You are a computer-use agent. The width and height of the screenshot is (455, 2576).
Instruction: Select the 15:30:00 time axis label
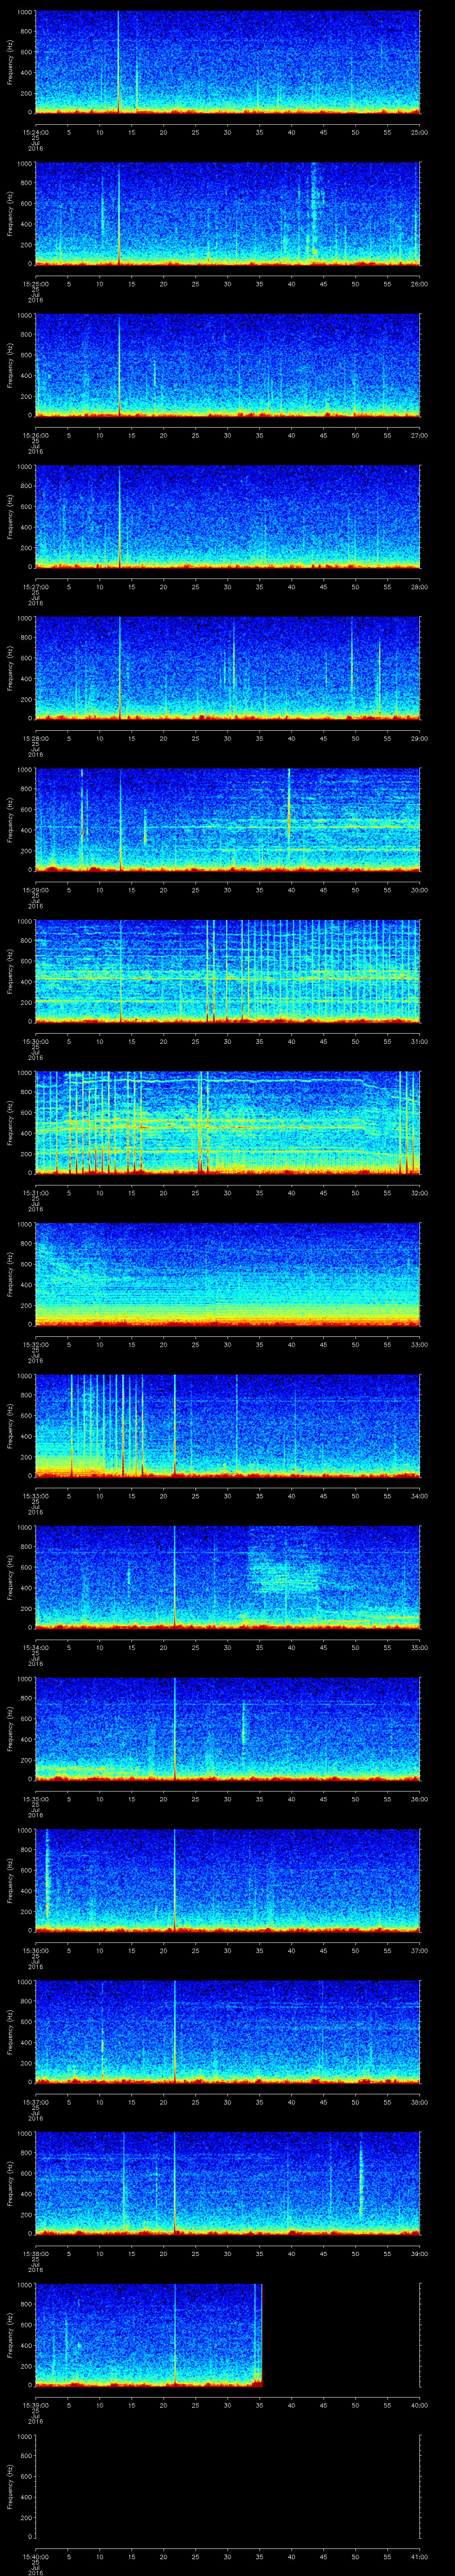34,1041
